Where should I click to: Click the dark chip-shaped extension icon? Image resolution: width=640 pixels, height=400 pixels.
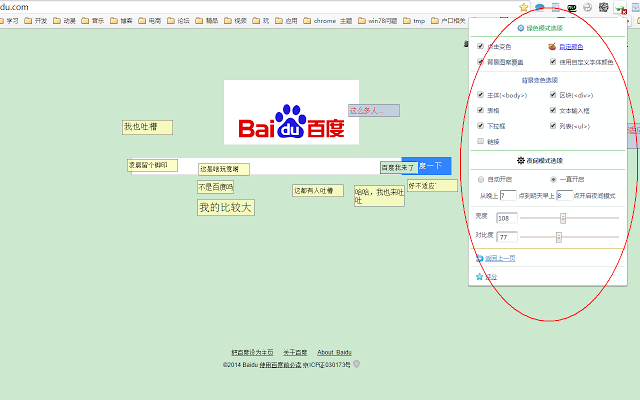coord(604,7)
